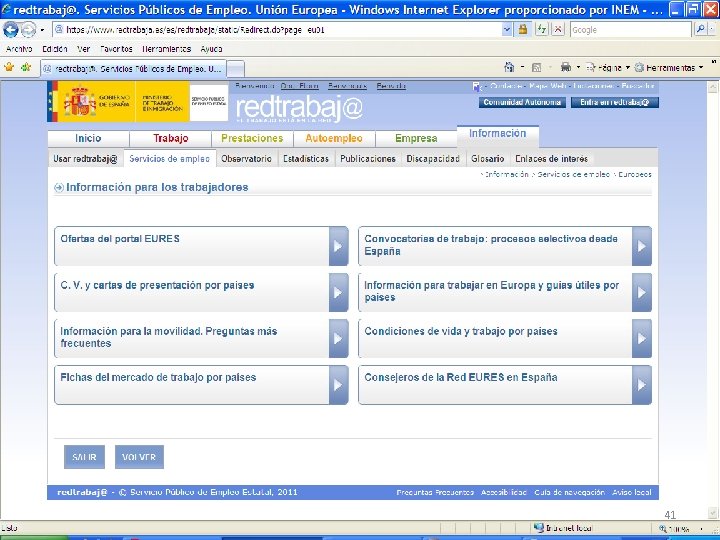This screenshot has height=540, width=720.
Task: Click the redtrabaj@ site logo
Action: coord(299,108)
